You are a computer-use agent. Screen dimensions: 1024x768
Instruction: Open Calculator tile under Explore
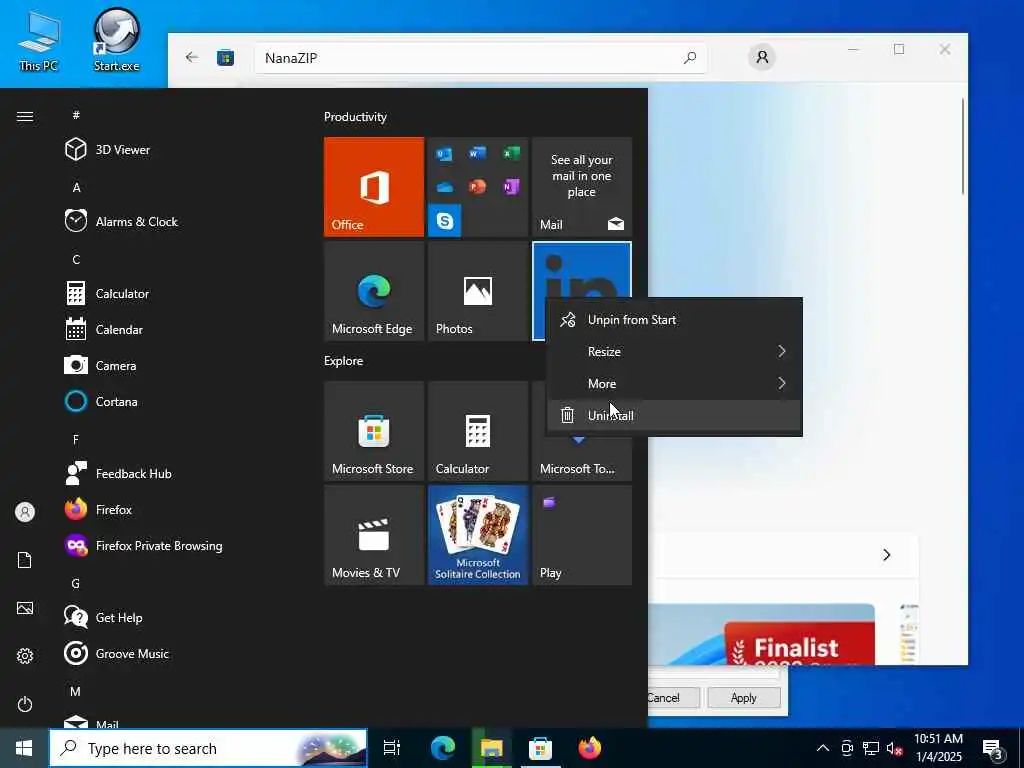coord(477,431)
